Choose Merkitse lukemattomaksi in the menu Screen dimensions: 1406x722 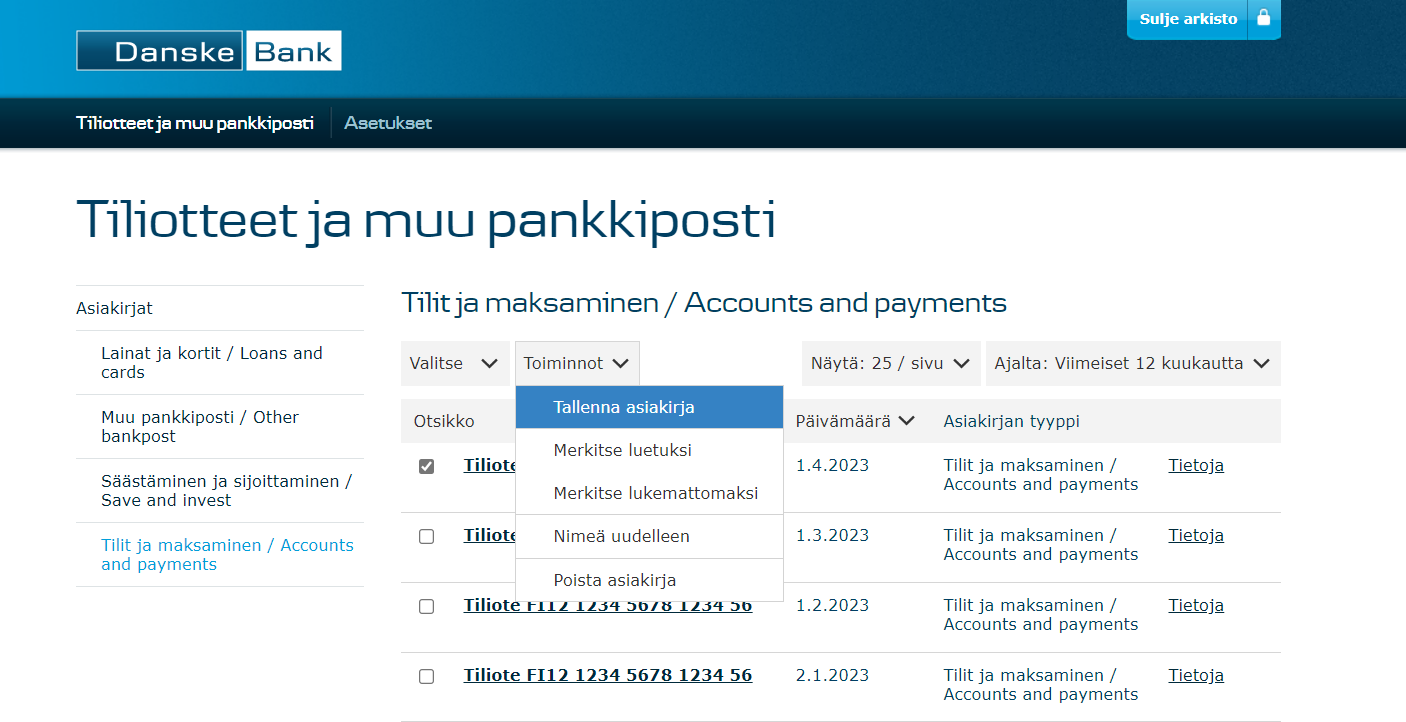click(x=655, y=494)
